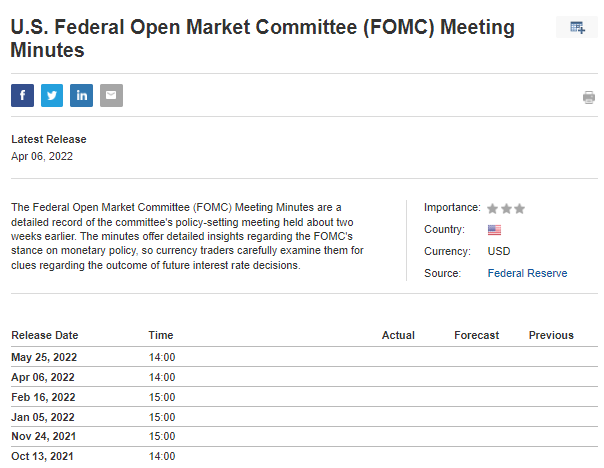Click the Release Date column header
This screenshot has height=468, width=604.
pos(45,335)
